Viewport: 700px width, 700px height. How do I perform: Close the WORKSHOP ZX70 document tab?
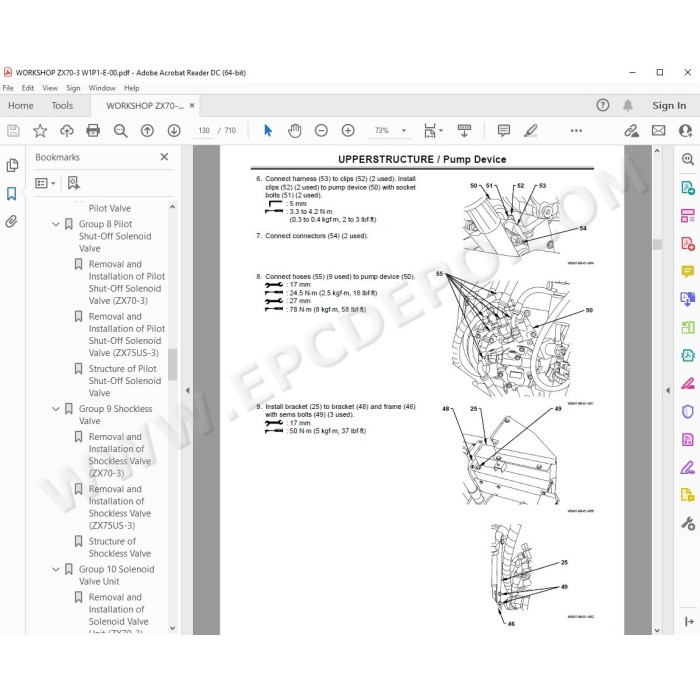coord(192,105)
